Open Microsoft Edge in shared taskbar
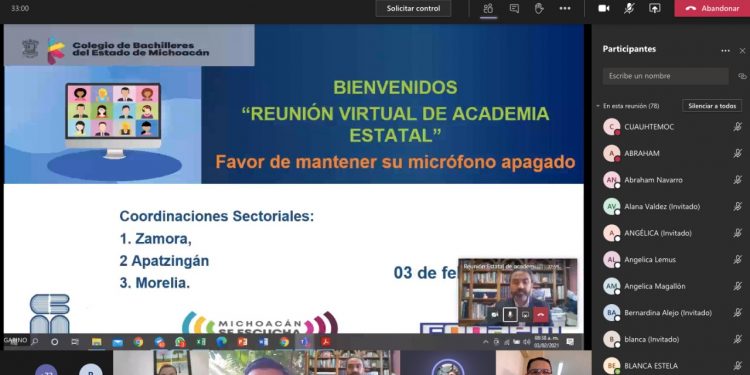Viewport: 750px width, 375px height. pos(221,342)
